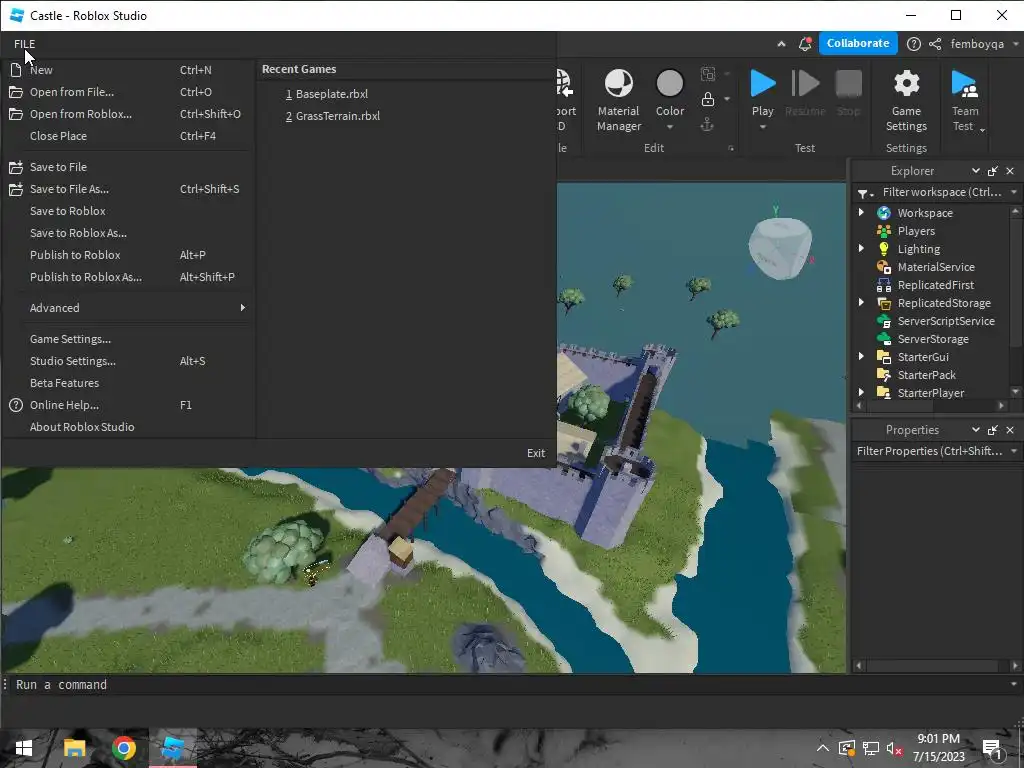Expand the StarterGui tree node
The height and width of the screenshot is (768, 1024).
(861, 357)
